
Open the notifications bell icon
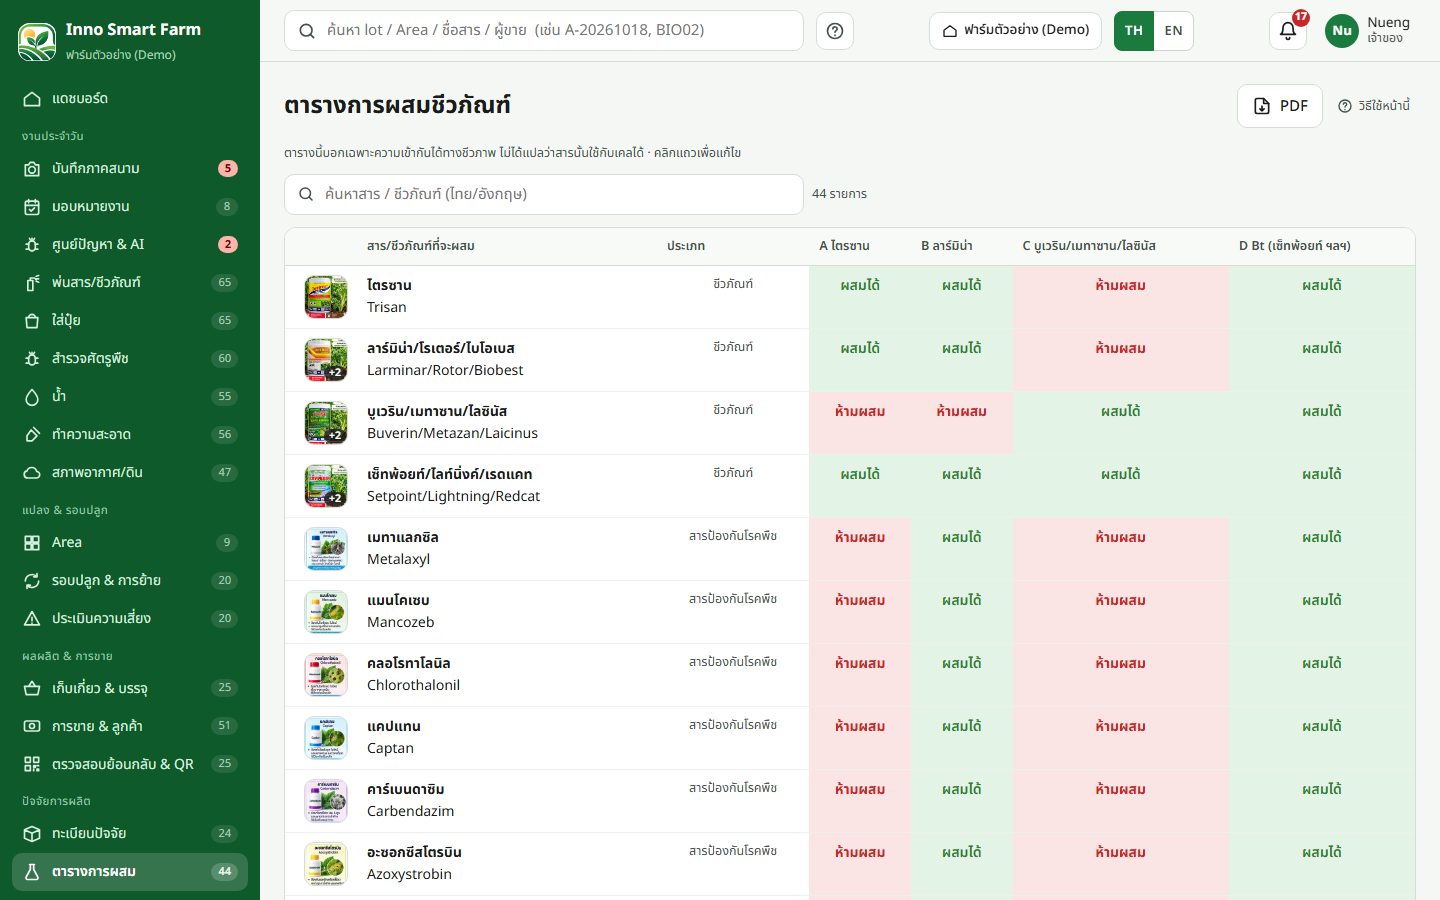click(1288, 31)
